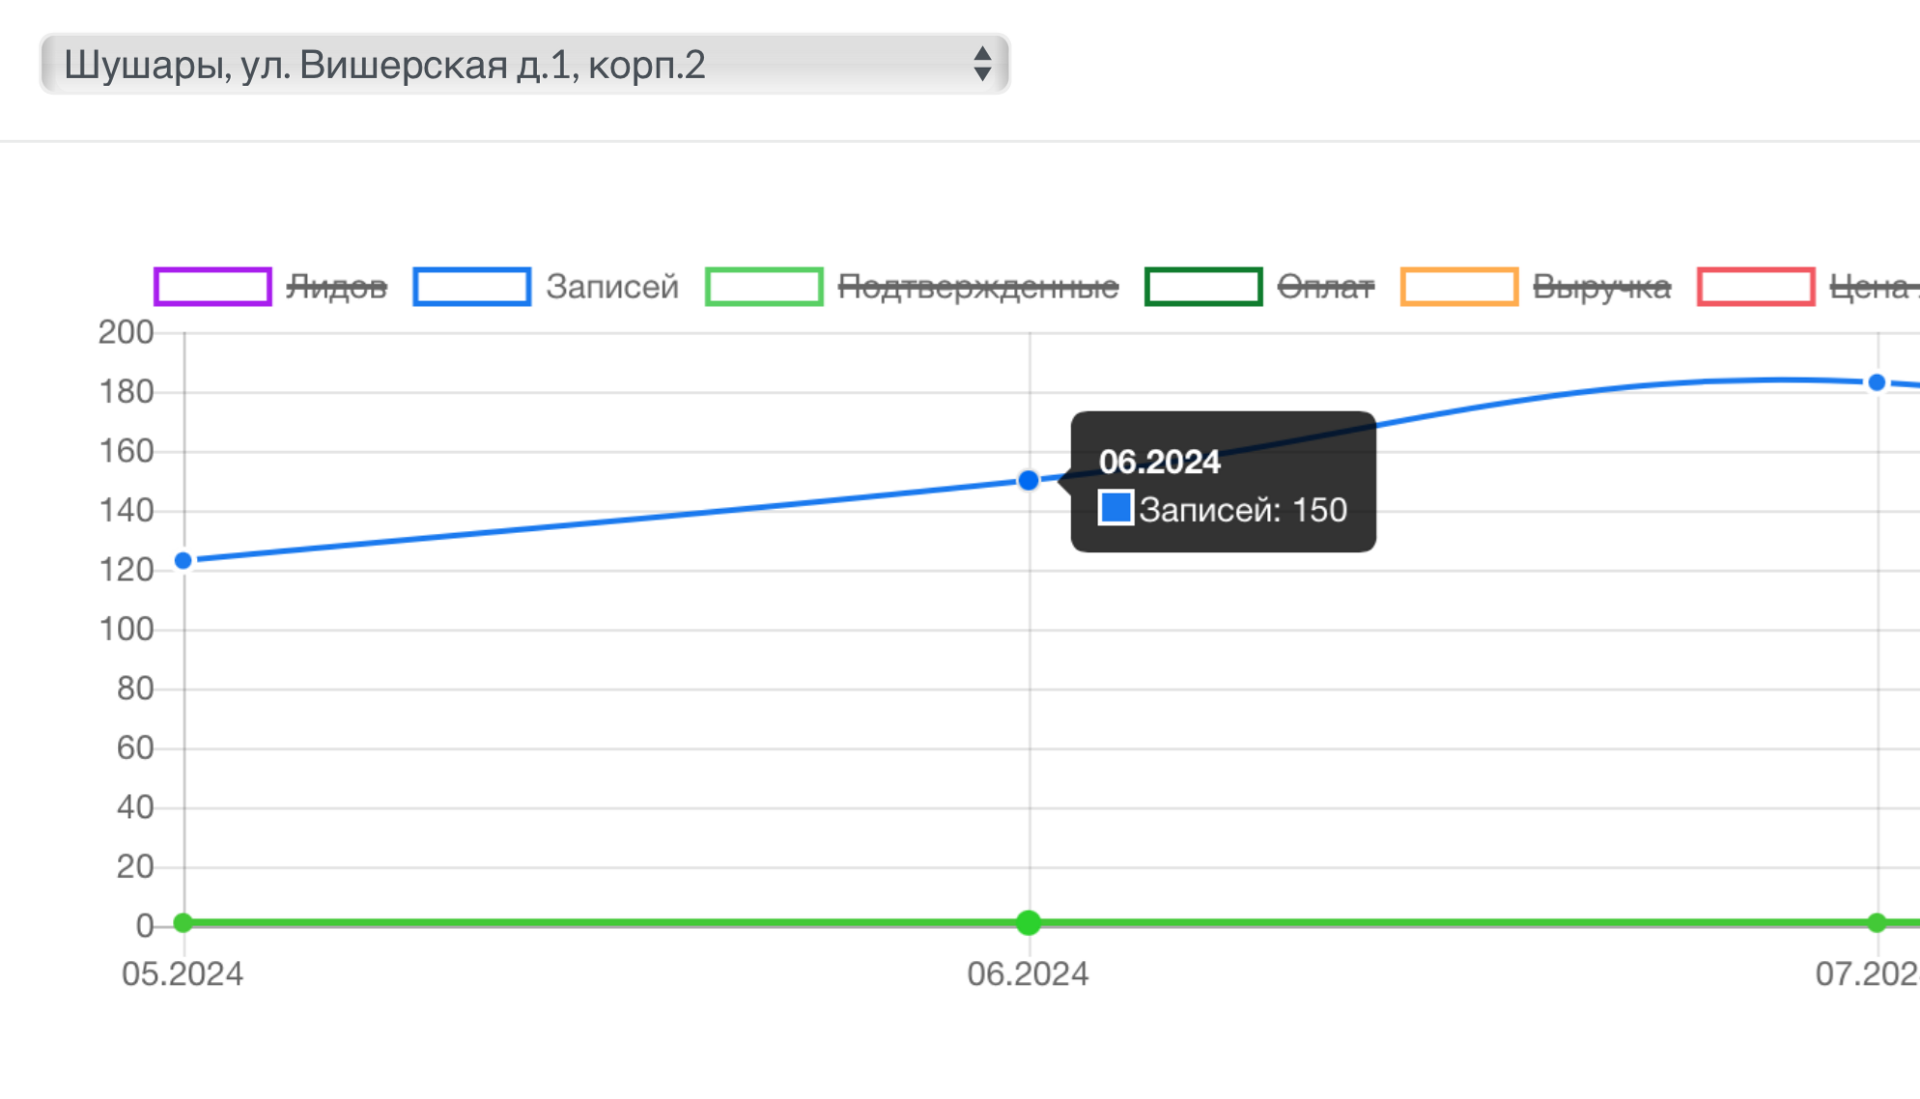Click the orange Выручка color box
The image size is (1920, 1099).
point(1459,287)
